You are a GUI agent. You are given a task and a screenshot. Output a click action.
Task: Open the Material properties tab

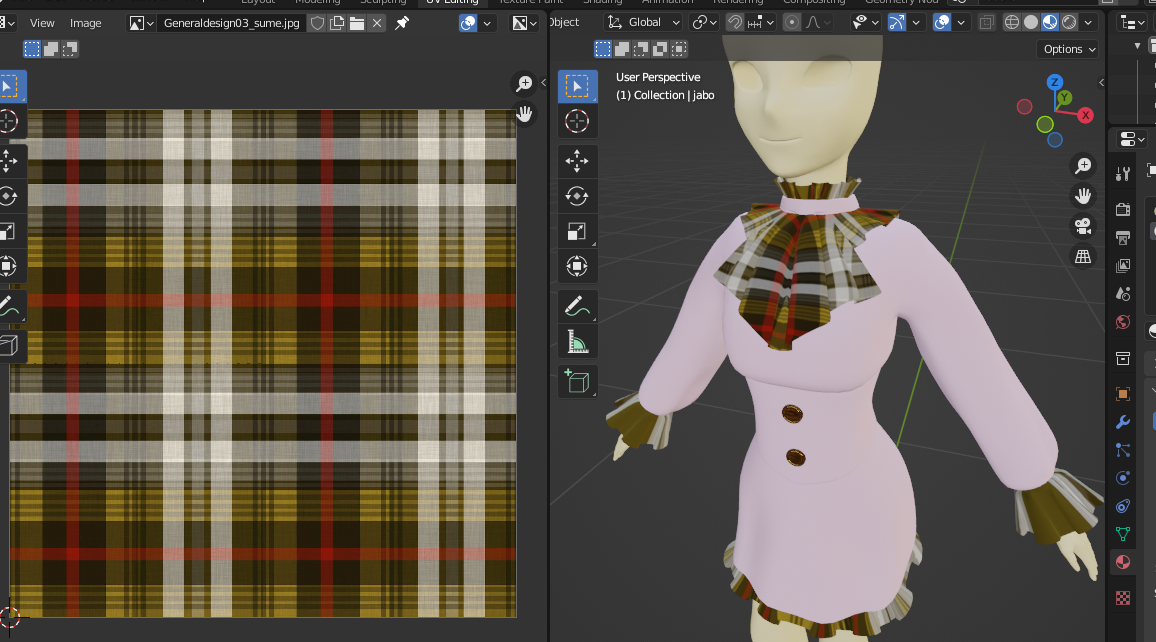[1123, 562]
